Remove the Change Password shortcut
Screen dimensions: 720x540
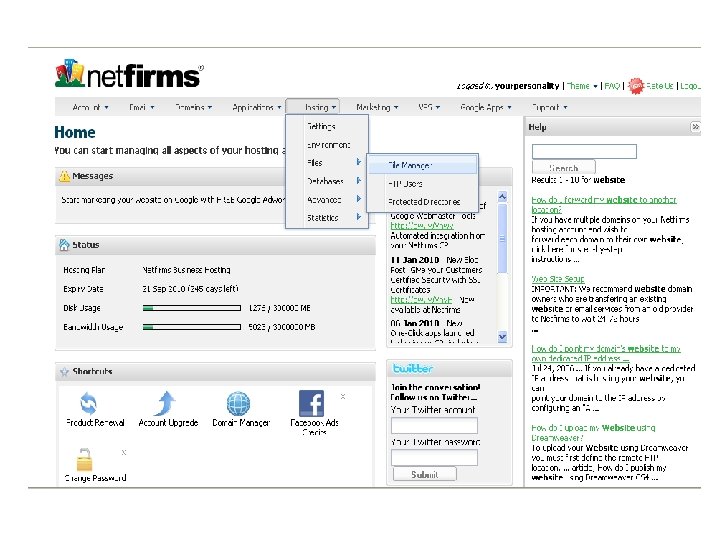124,452
